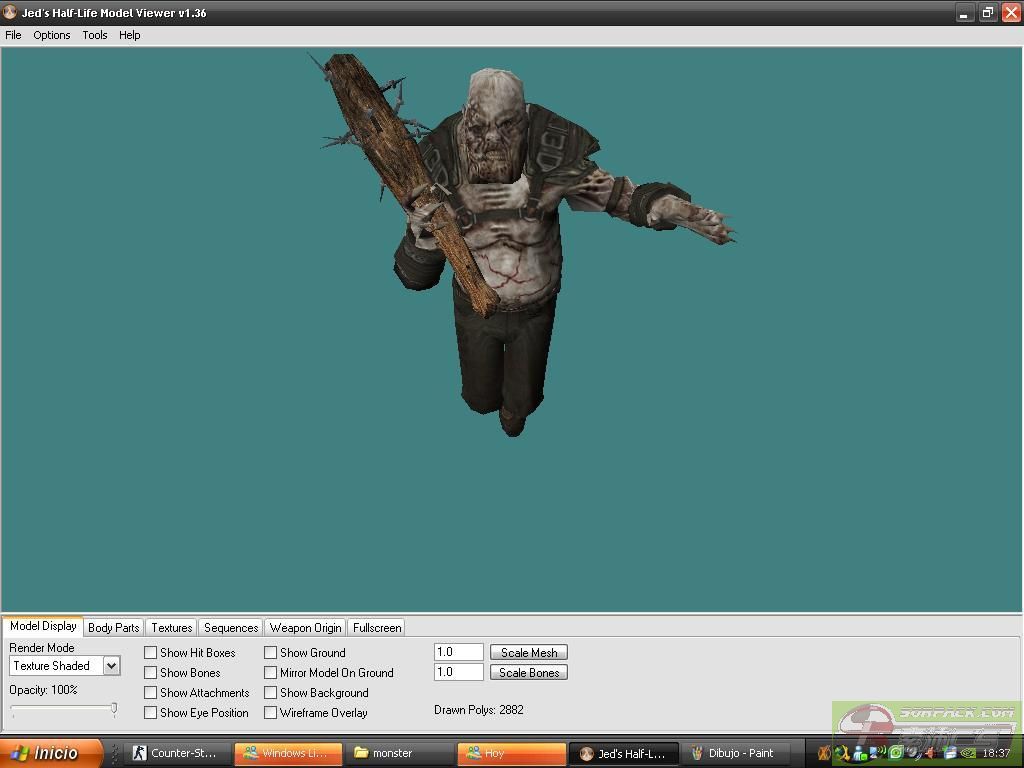Enable Show Eye Position checkbox

150,712
